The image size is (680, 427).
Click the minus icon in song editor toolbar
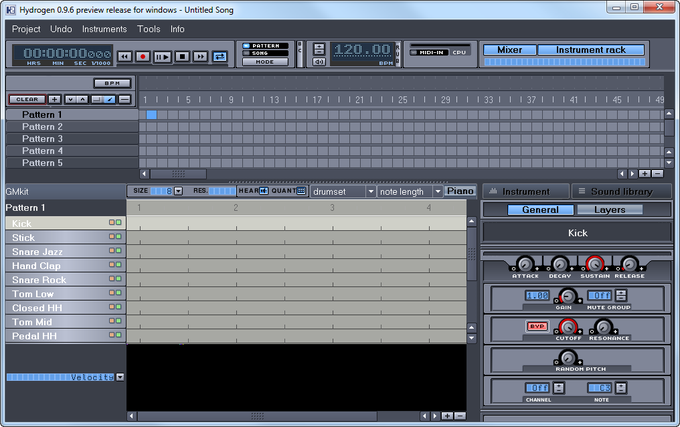124,99
